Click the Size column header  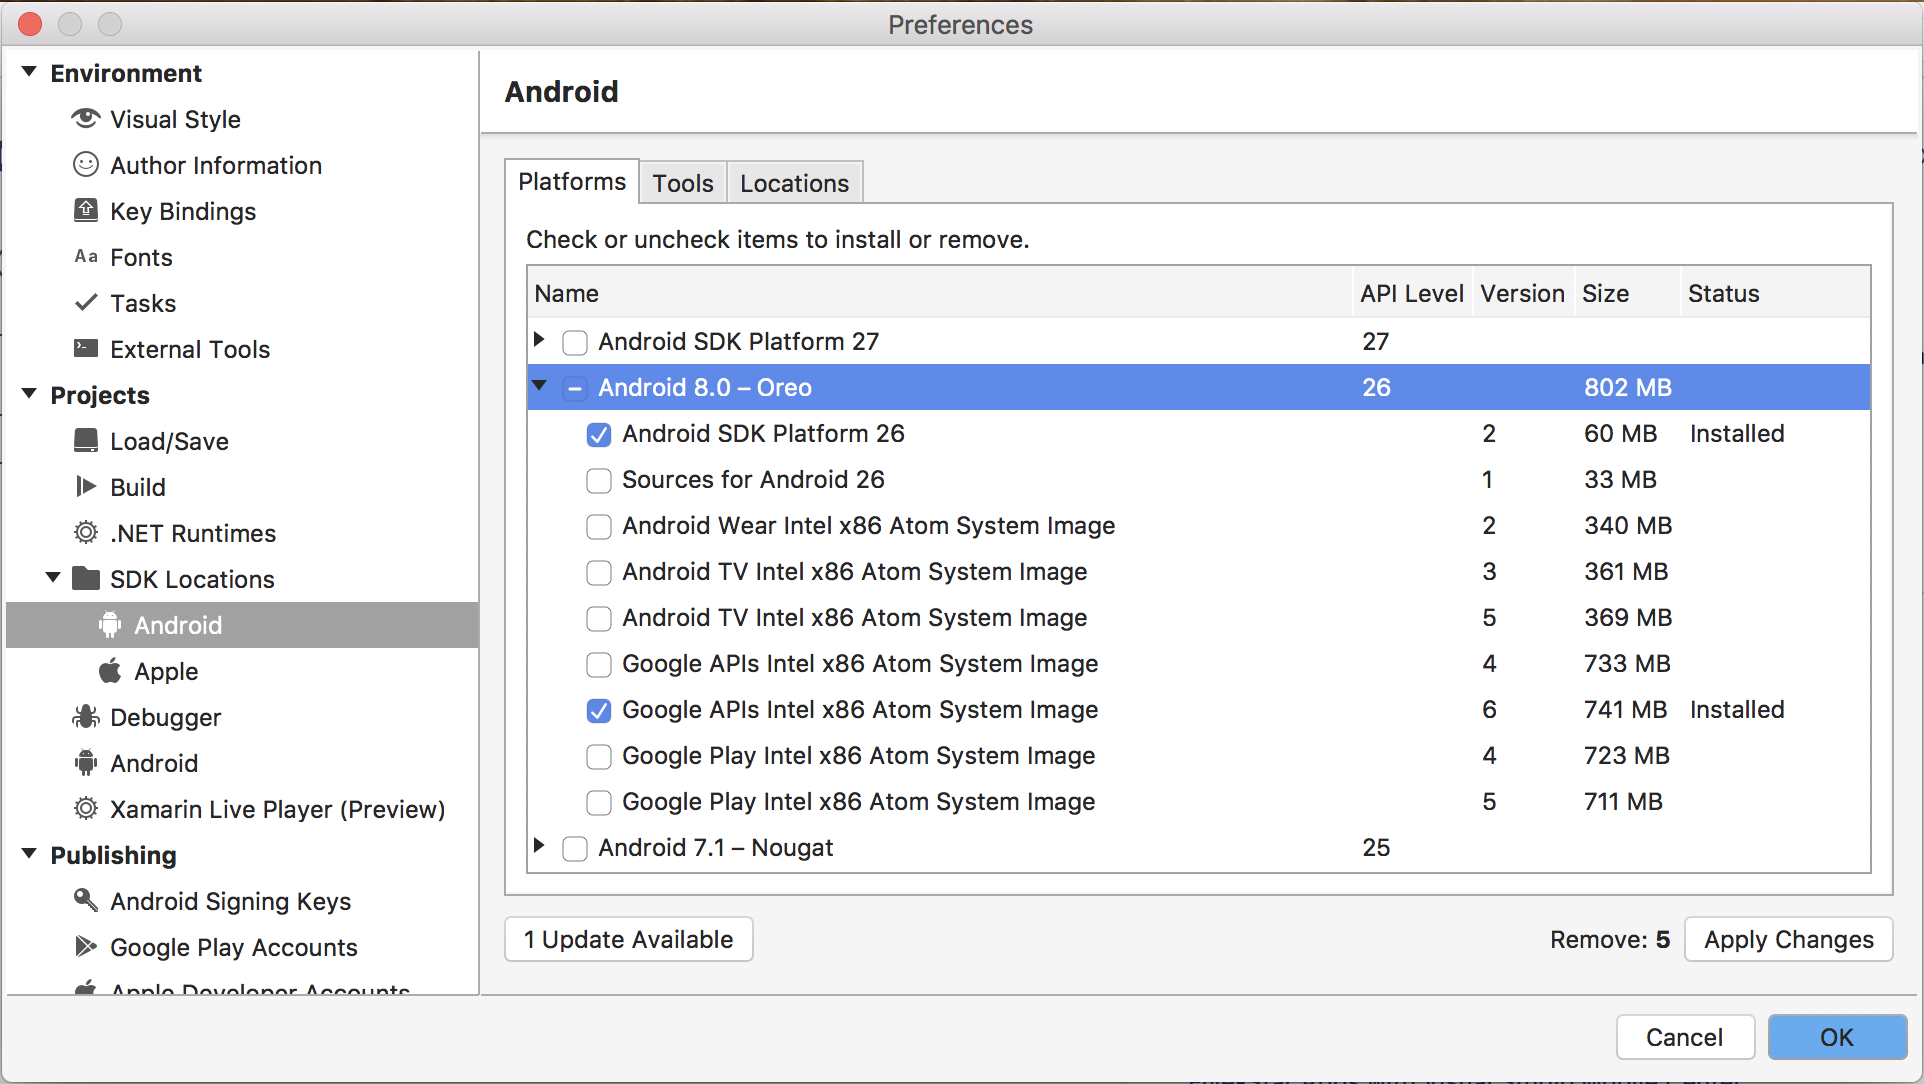(x=1605, y=294)
